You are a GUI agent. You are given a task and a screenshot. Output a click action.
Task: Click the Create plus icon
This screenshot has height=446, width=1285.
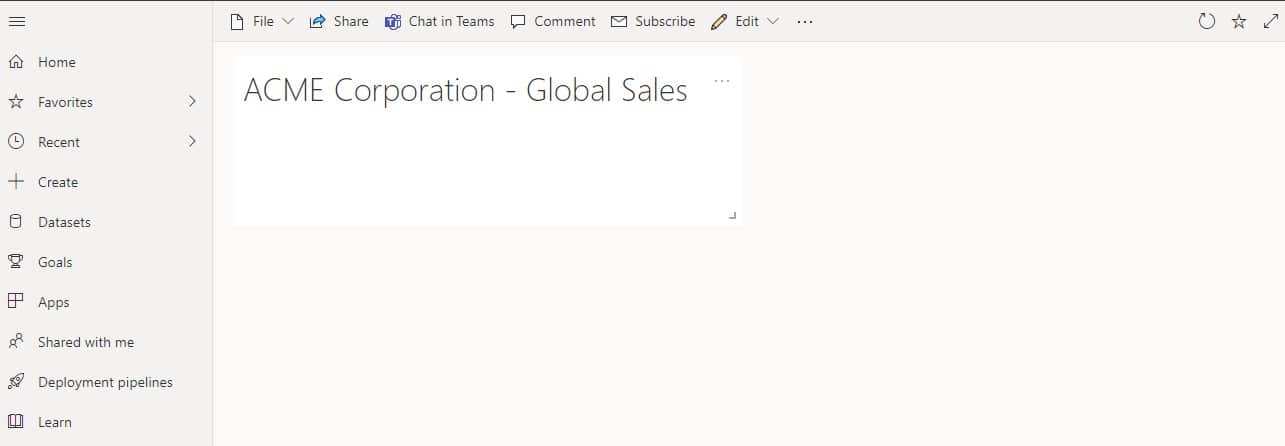coord(16,182)
